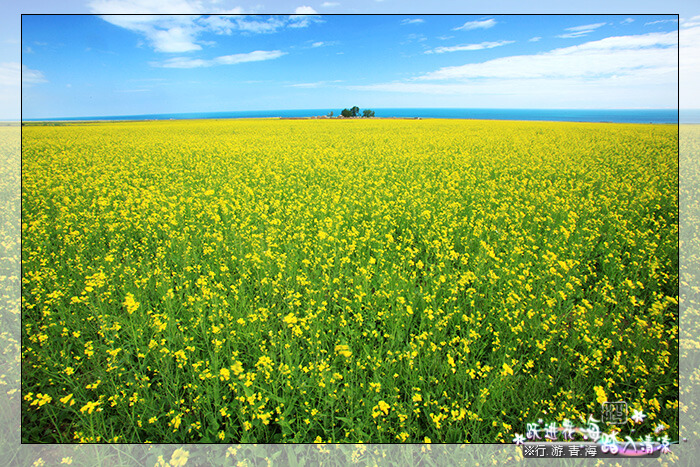Click the square seal stamp in the watermark
Viewport: 700px width, 467px height.
[x=614, y=412]
